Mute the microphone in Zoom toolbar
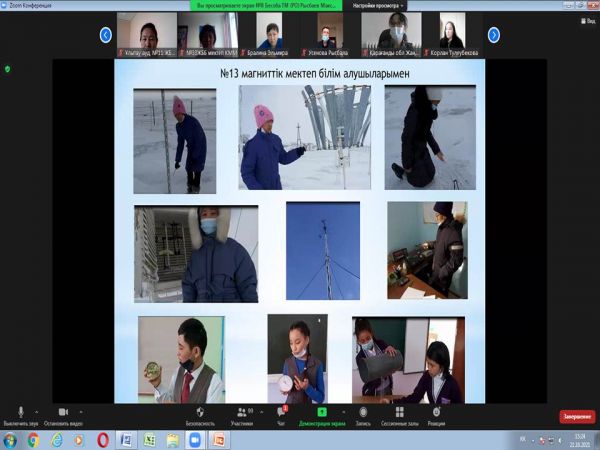The height and width of the screenshot is (450, 600). point(21,411)
